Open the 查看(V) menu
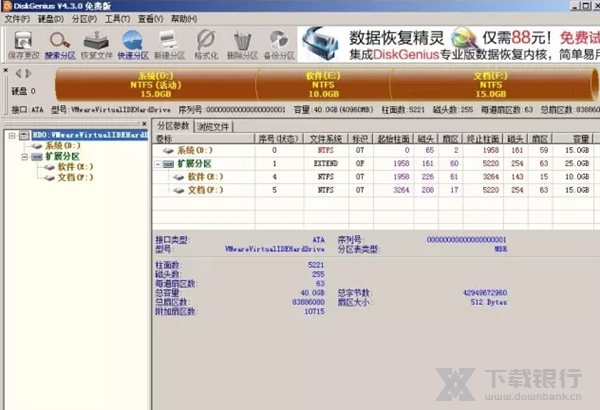The width and height of the screenshot is (600, 410). [150, 19]
